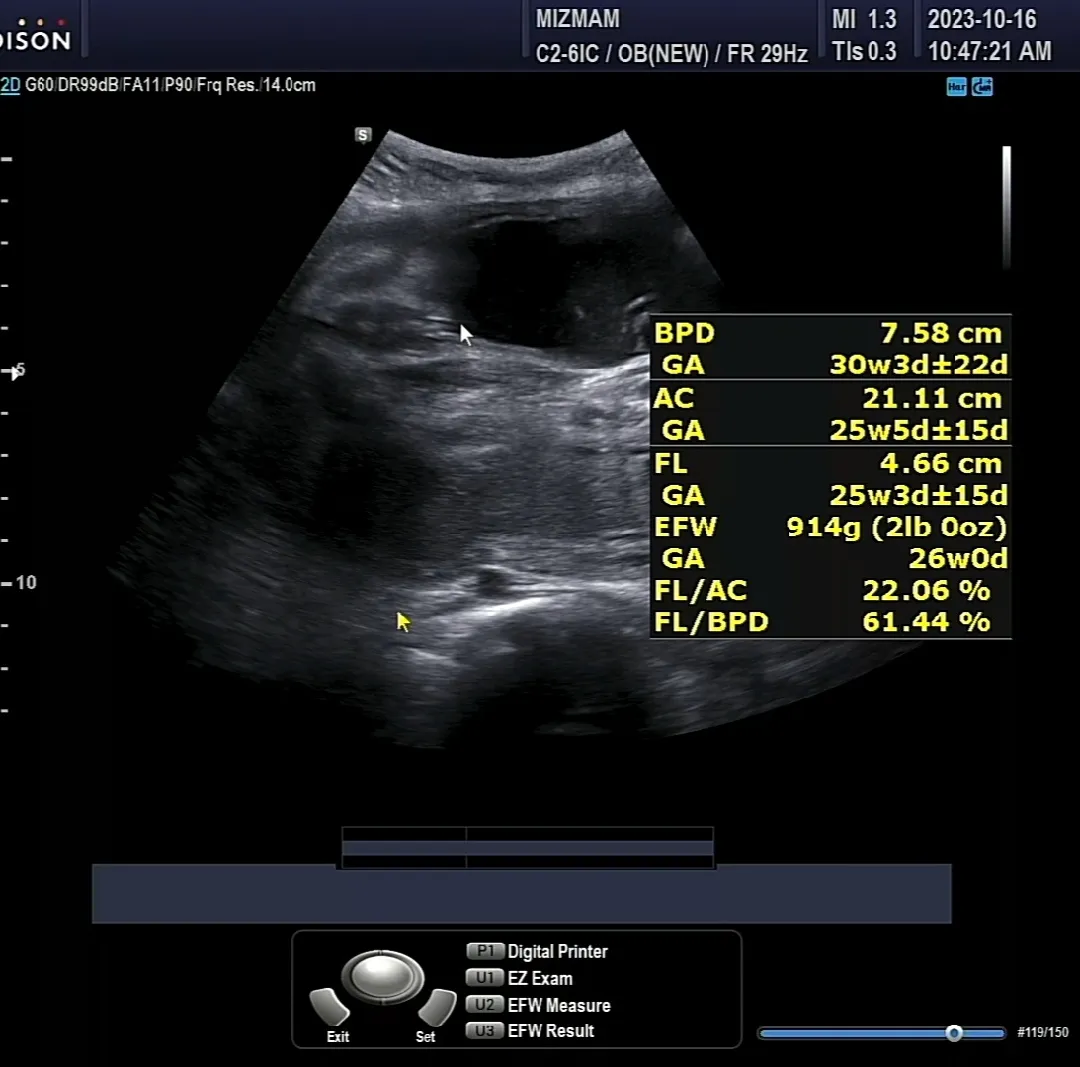Image resolution: width=1080 pixels, height=1067 pixels.
Task: Choose U2 EFW Measure
Action: pyautogui.click(x=539, y=1005)
